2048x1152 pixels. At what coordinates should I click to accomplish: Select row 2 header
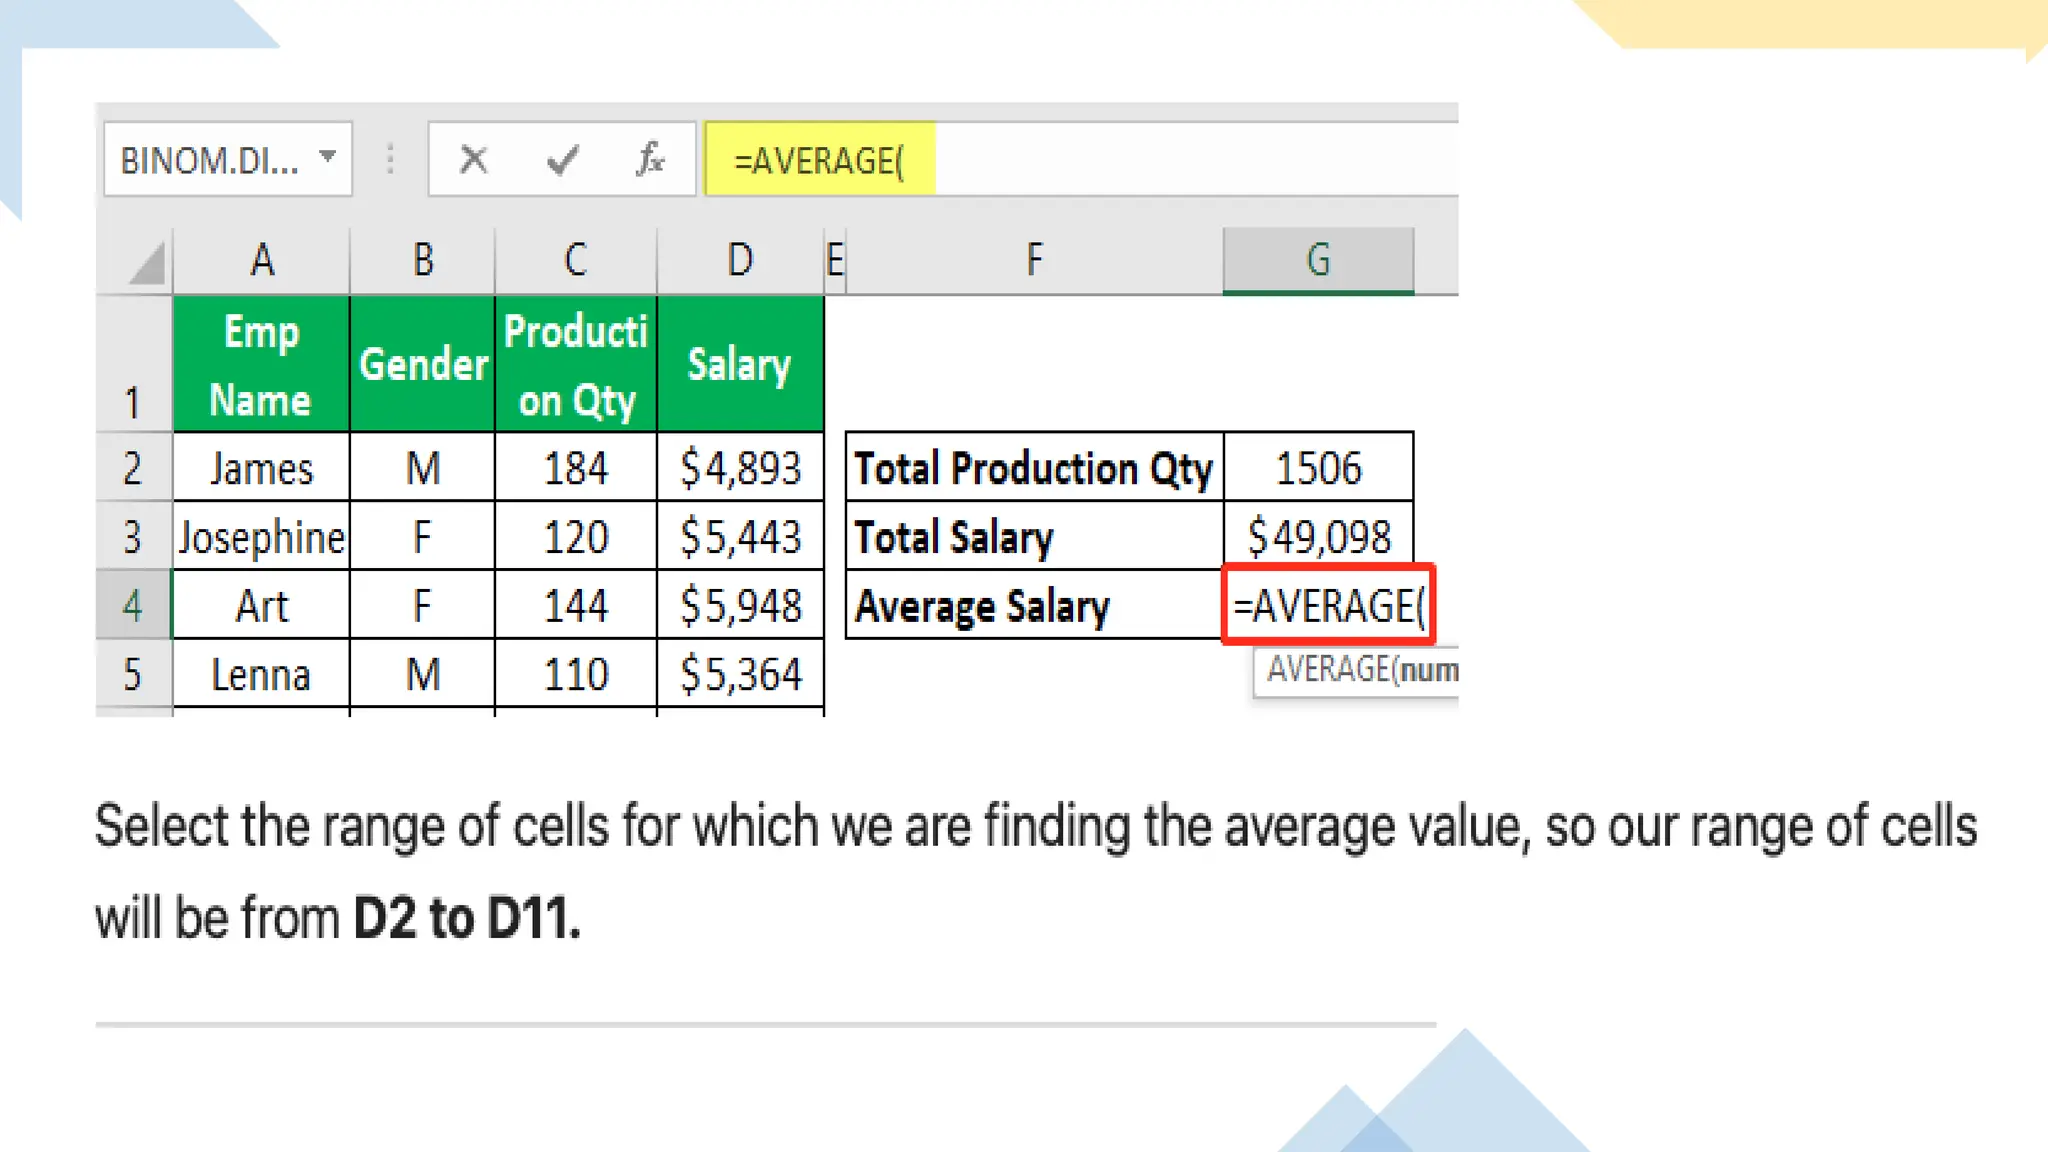[133, 468]
